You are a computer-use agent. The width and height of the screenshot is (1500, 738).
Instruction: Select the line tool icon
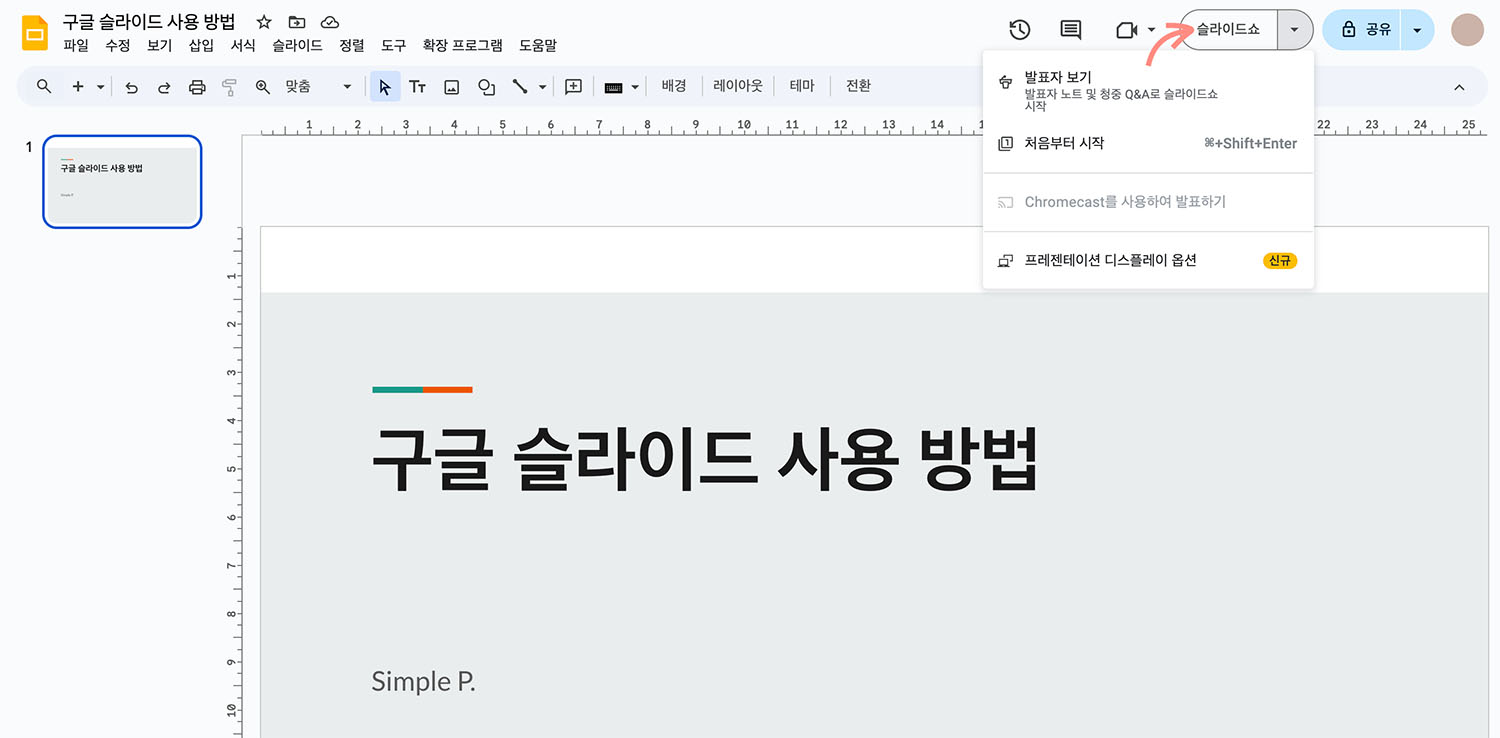click(520, 87)
